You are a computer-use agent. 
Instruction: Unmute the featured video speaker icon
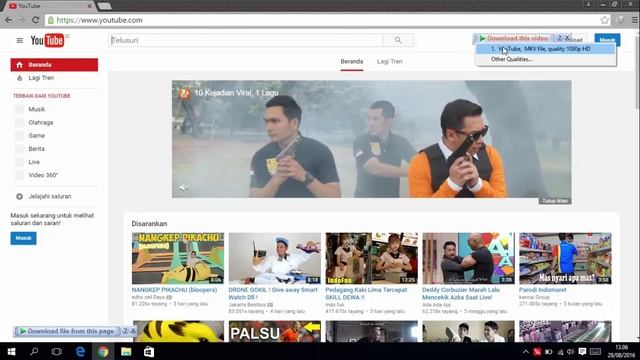(183, 188)
